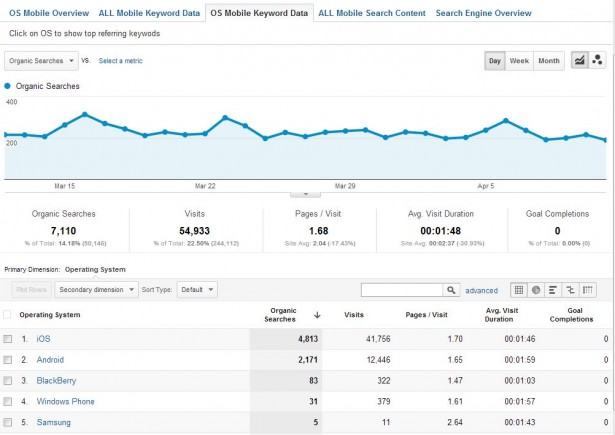Click the iOS organic searches value 4,813
The height and width of the screenshot is (435, 615).
(308, 339)
